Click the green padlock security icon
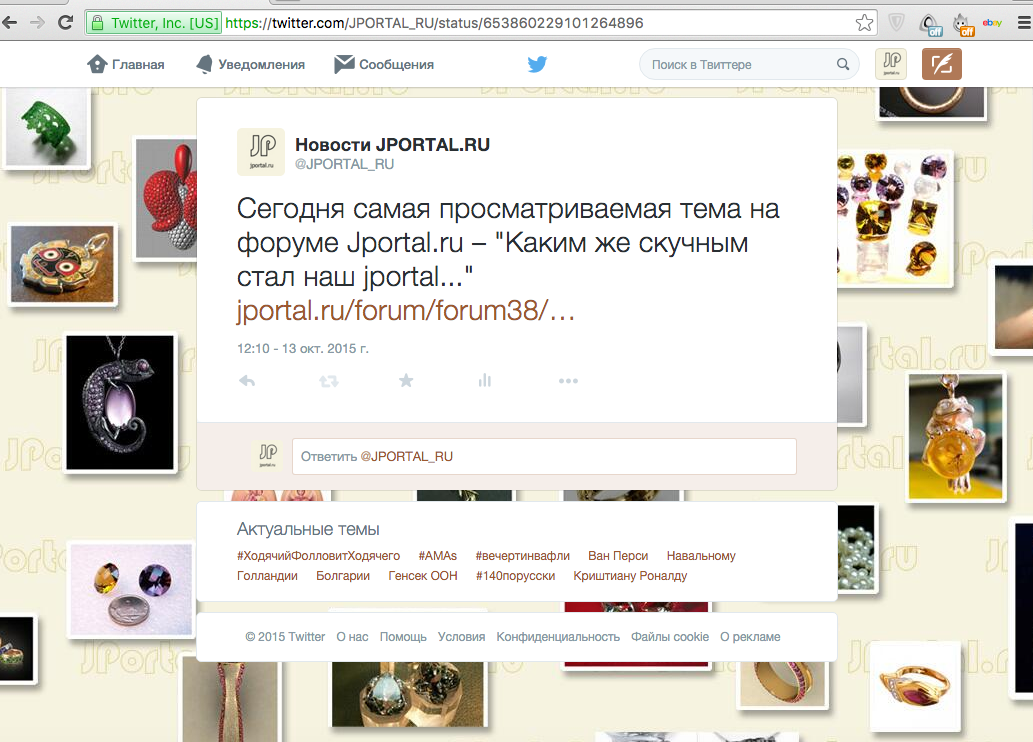Screen dimensions: 1033x742 pyautogui.click(x=98, y=23)
